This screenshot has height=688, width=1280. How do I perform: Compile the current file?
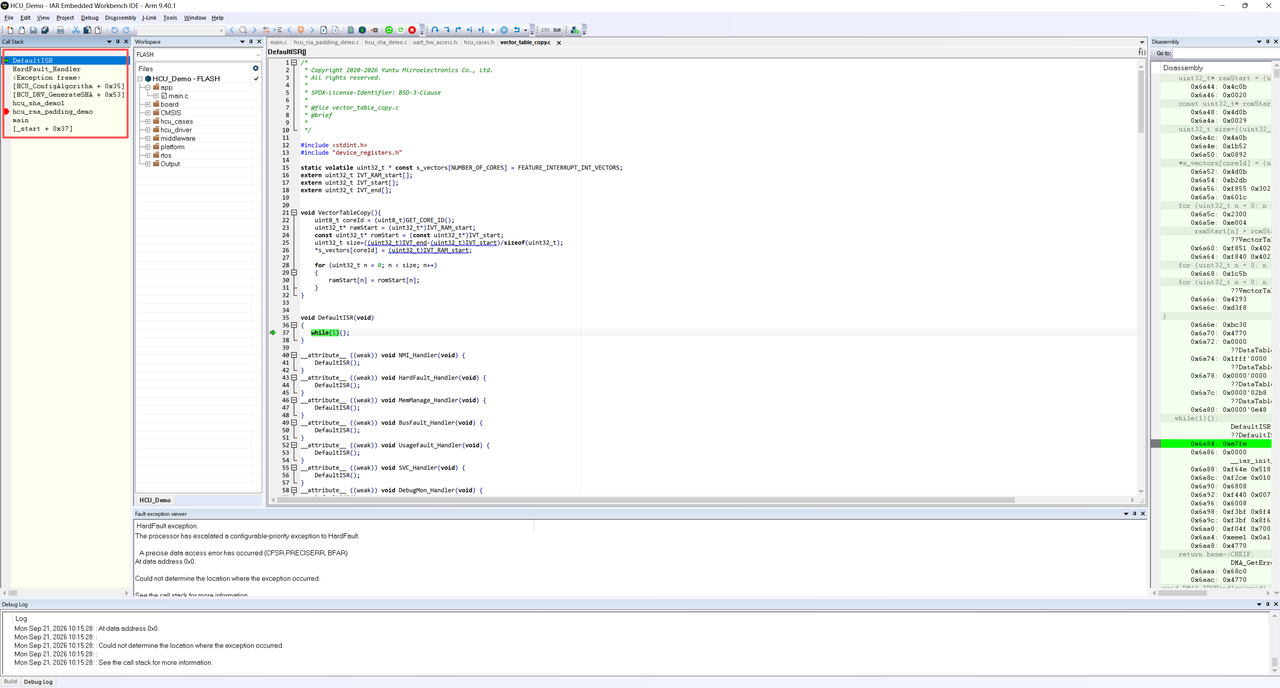point(350,30)
